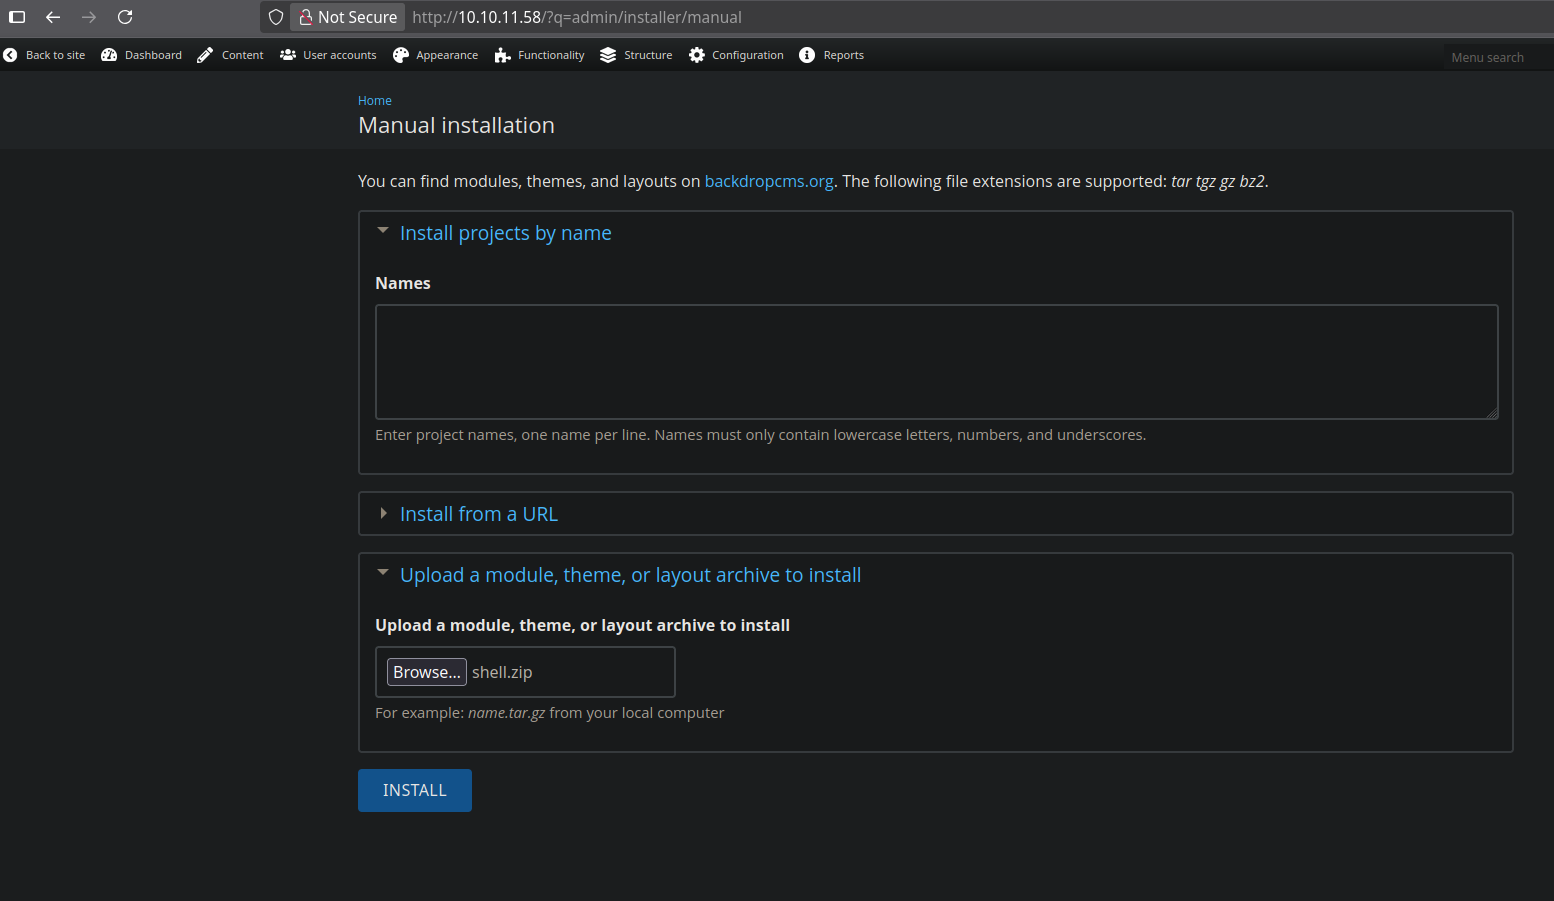Collapse the Install projects by name section
The width and height of the screenshot is (1554, 901).
point(505,233)
